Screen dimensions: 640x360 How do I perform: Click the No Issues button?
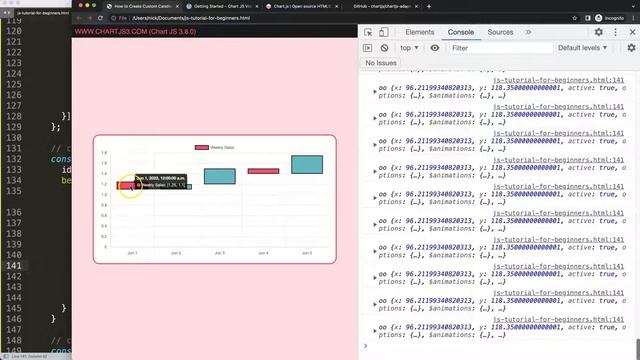click(380, 63)
